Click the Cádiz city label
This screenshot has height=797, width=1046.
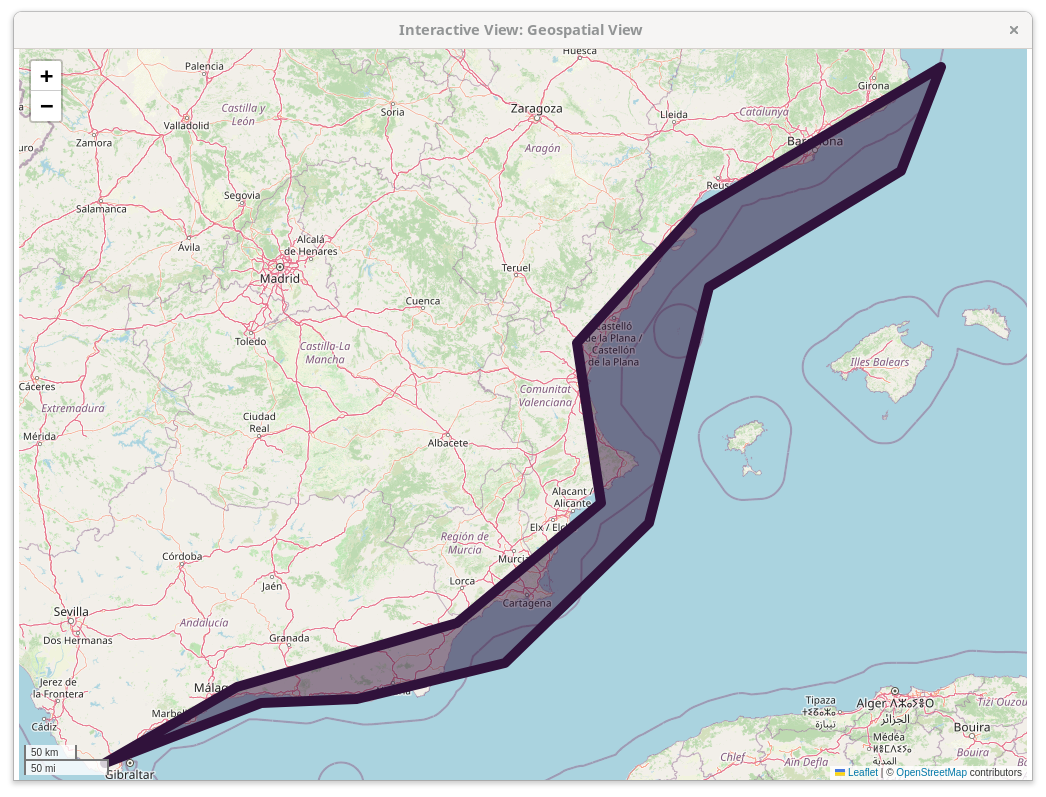44,727
